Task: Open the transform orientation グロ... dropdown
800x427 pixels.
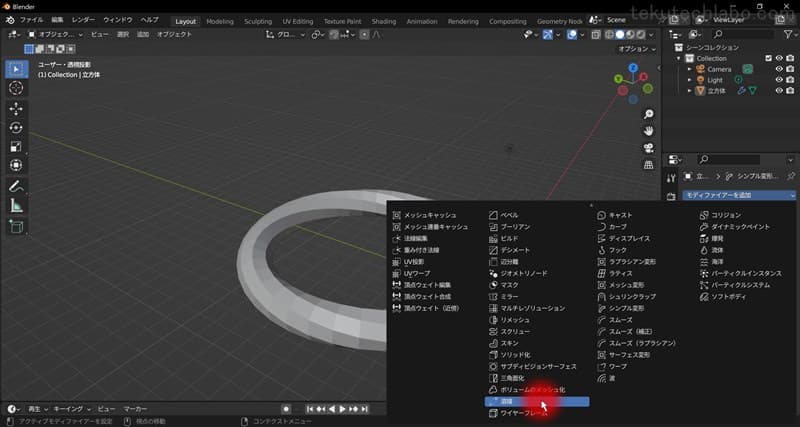Action: (286, 35)
